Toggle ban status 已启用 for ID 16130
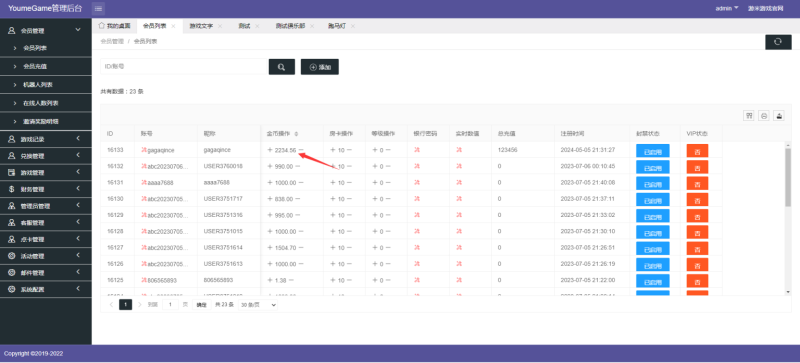The image size is (800, 363). 653,200
